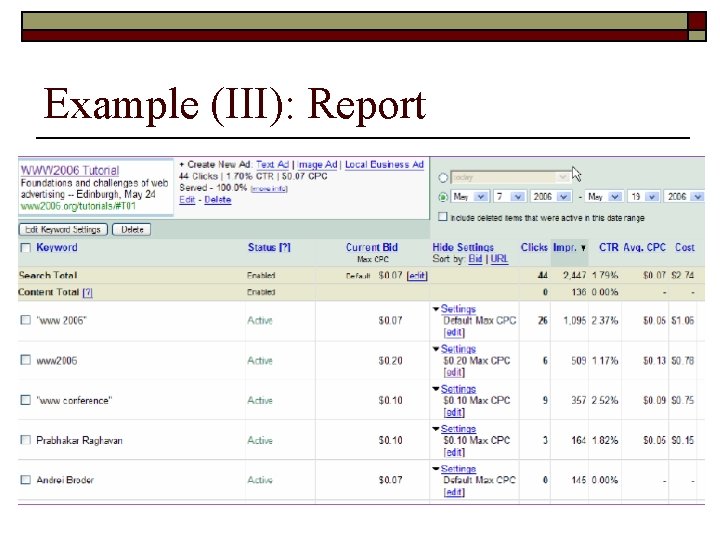Click edit link in "www 2006" settings
This screenshot has width=720, height=540.
tap(454, 332)
